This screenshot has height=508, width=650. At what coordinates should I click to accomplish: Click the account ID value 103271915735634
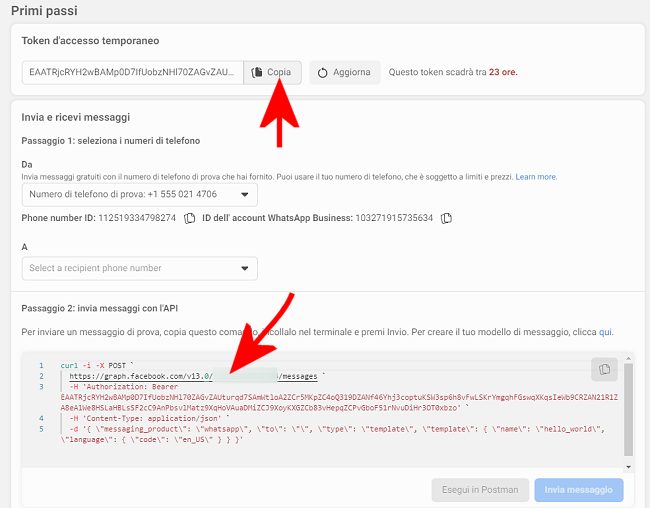pos(394,218)
